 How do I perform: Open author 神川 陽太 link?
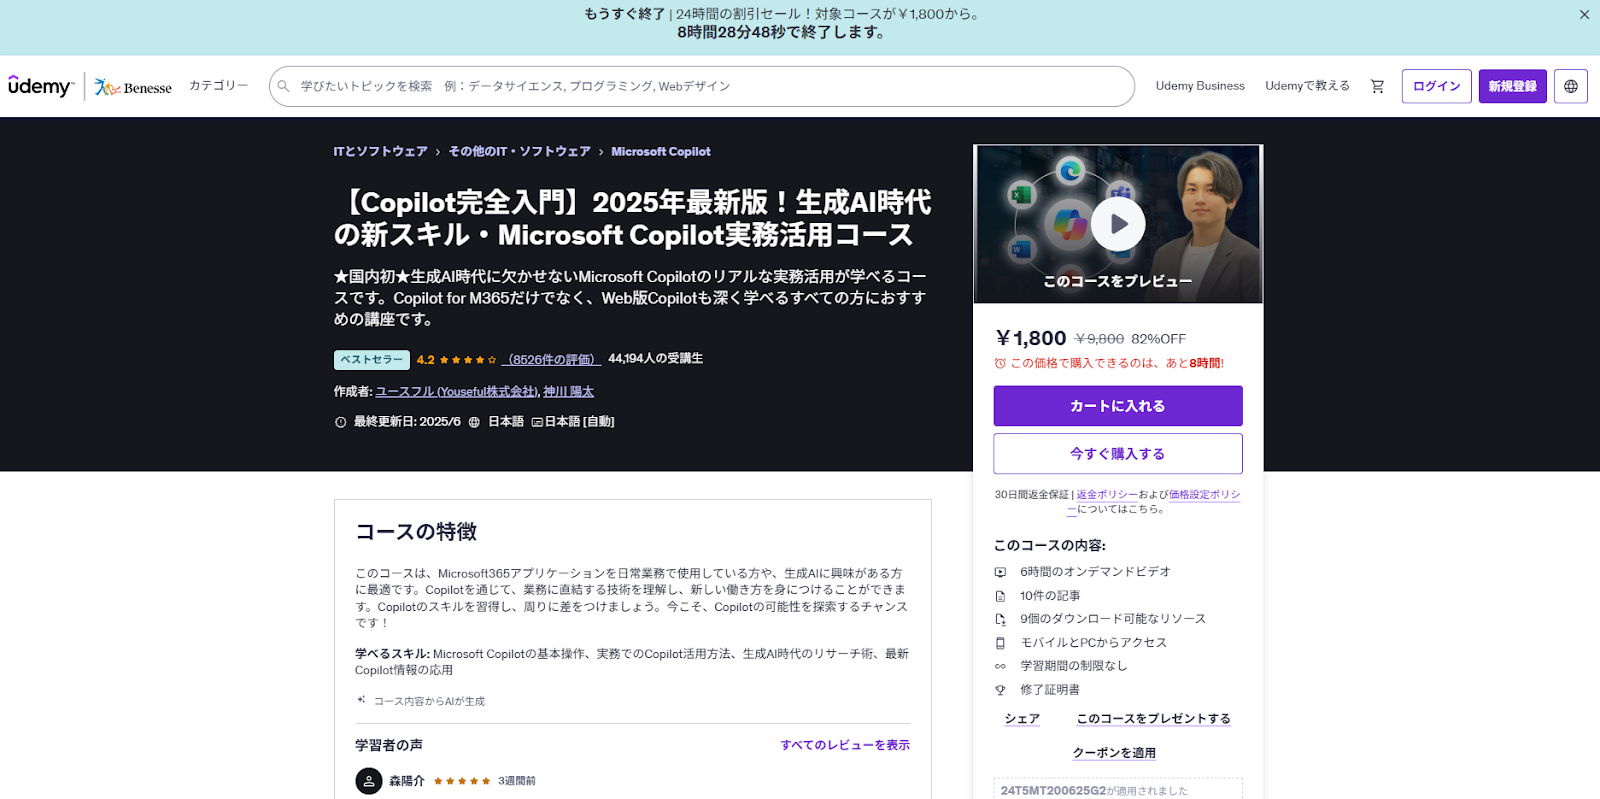pyautogui.click(x=569, y=392)
